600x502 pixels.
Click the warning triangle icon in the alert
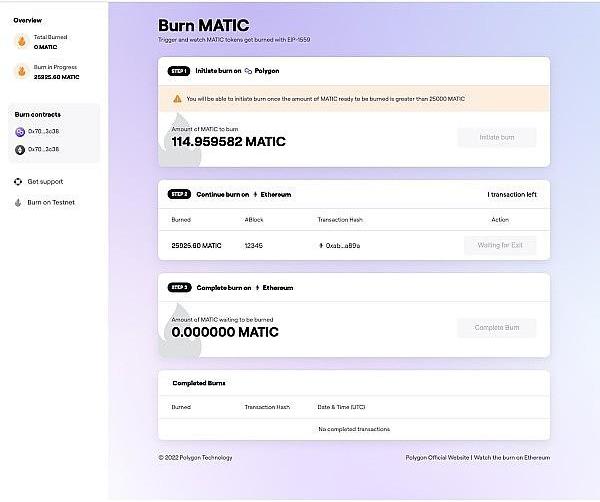tap(177, 99)
